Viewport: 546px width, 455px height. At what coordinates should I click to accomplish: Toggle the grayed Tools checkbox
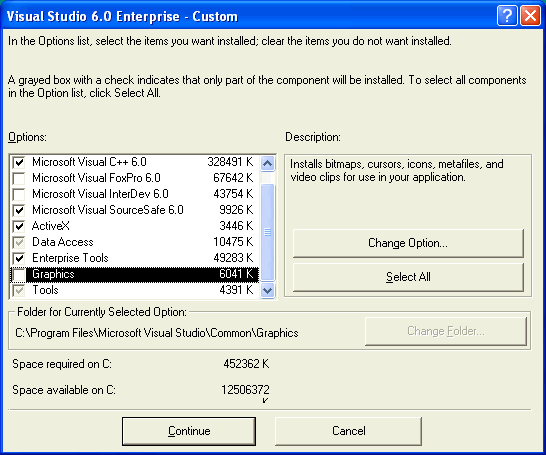(19, 290)
